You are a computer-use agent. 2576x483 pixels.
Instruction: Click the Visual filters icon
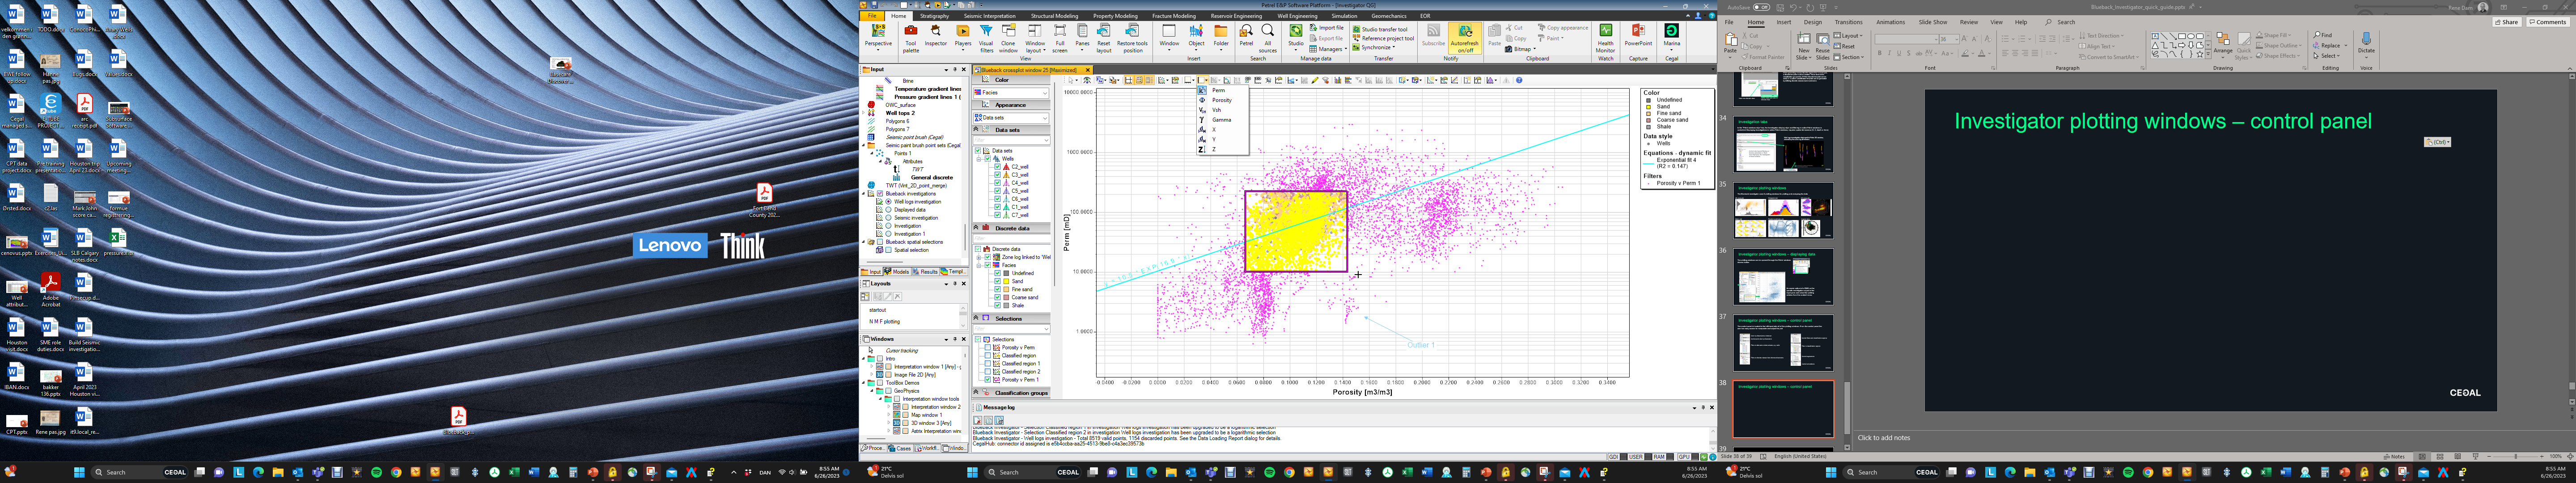coord(986,38)
